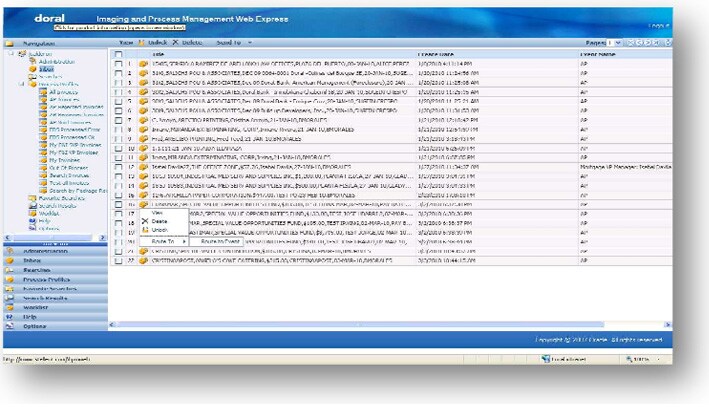This screenshot has height=411, width=709.
Task: Choose View in the context menu
Action: (164, 213)
